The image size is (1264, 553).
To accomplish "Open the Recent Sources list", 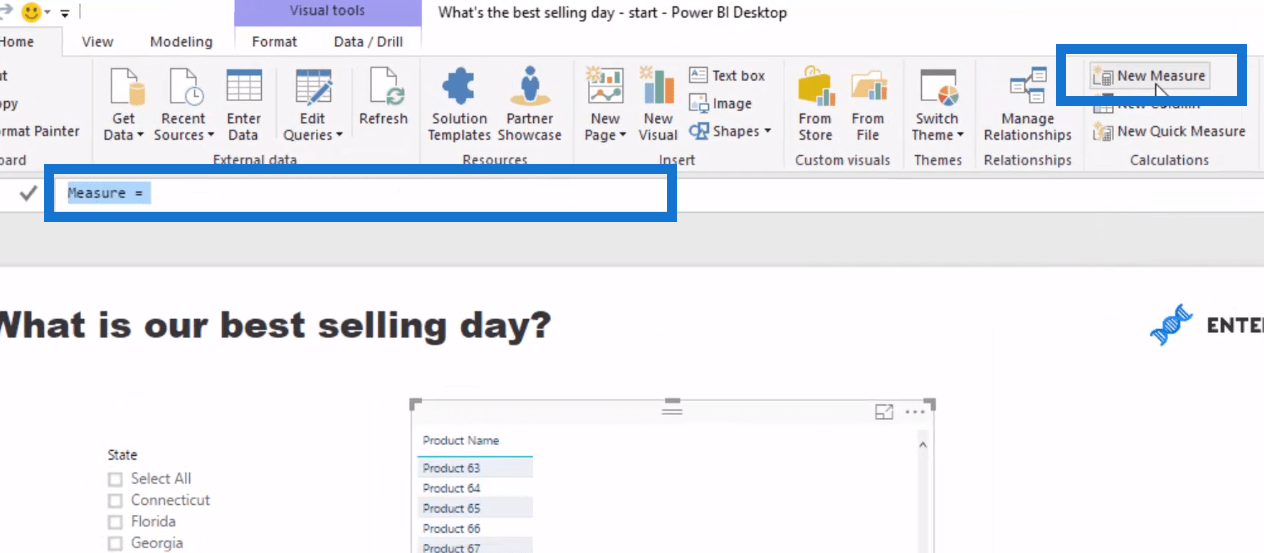I will click(x=184, y=105).
